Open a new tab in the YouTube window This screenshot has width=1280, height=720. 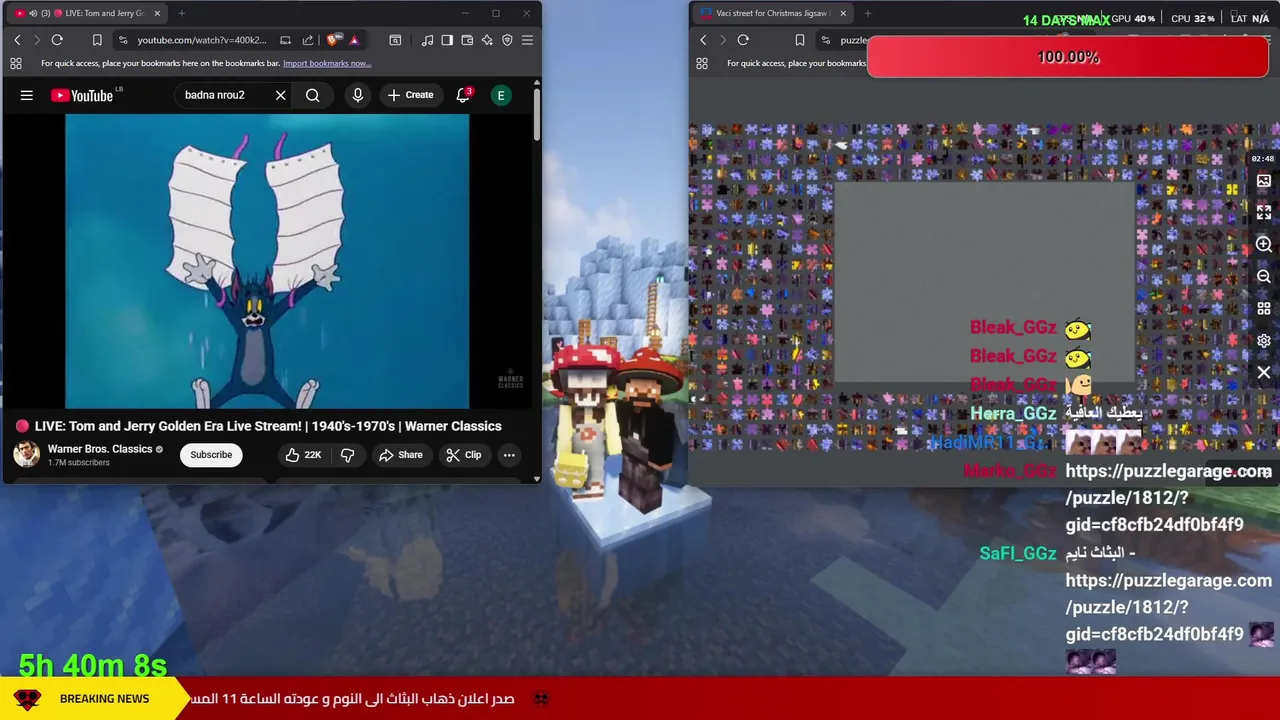[x=182, y=13]
